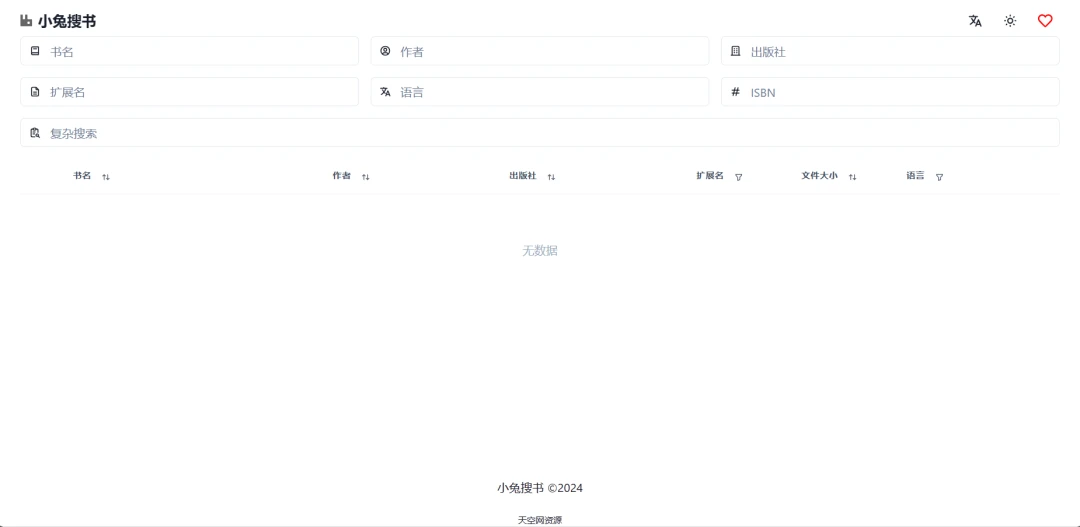Click the file icon in 扩展名 field
This screenshot has height=527, width=1080.
pyautogui.click(x=35, y=92)
